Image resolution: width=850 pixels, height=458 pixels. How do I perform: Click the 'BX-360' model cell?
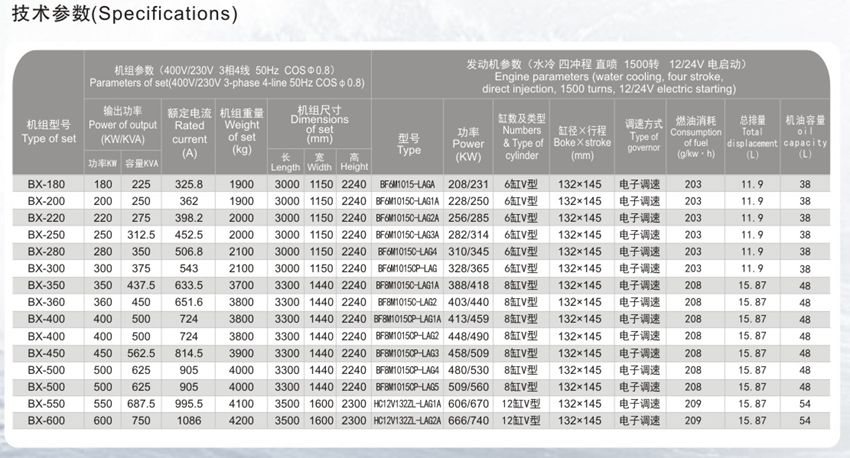46,302
